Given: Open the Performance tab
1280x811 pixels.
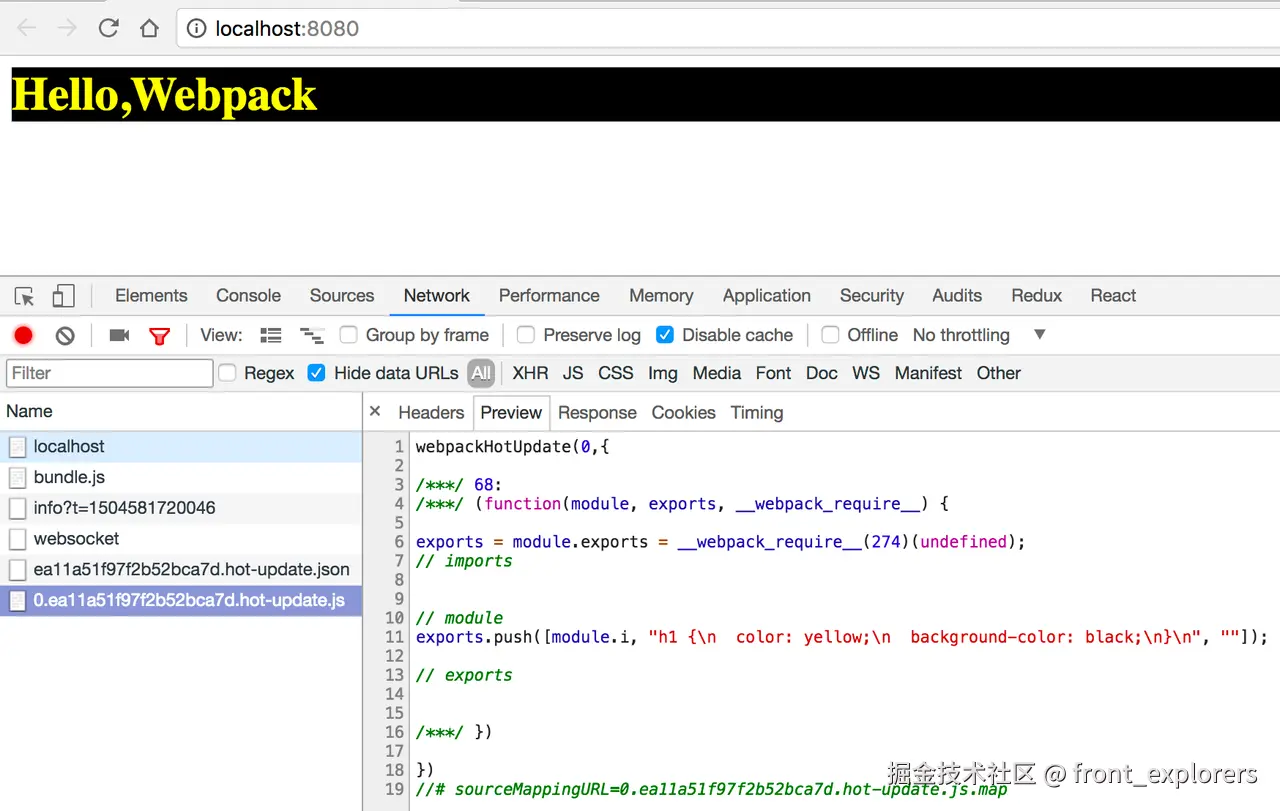Looking at the screenshot, I should 549,295.
